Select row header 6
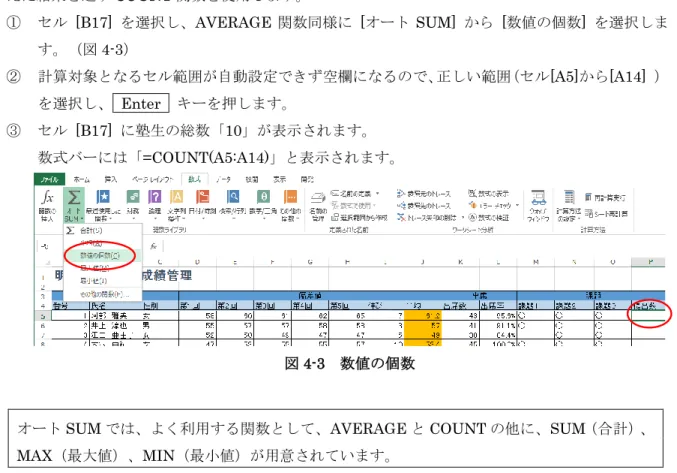Screen dimensions: 677x473 point(43,325)
